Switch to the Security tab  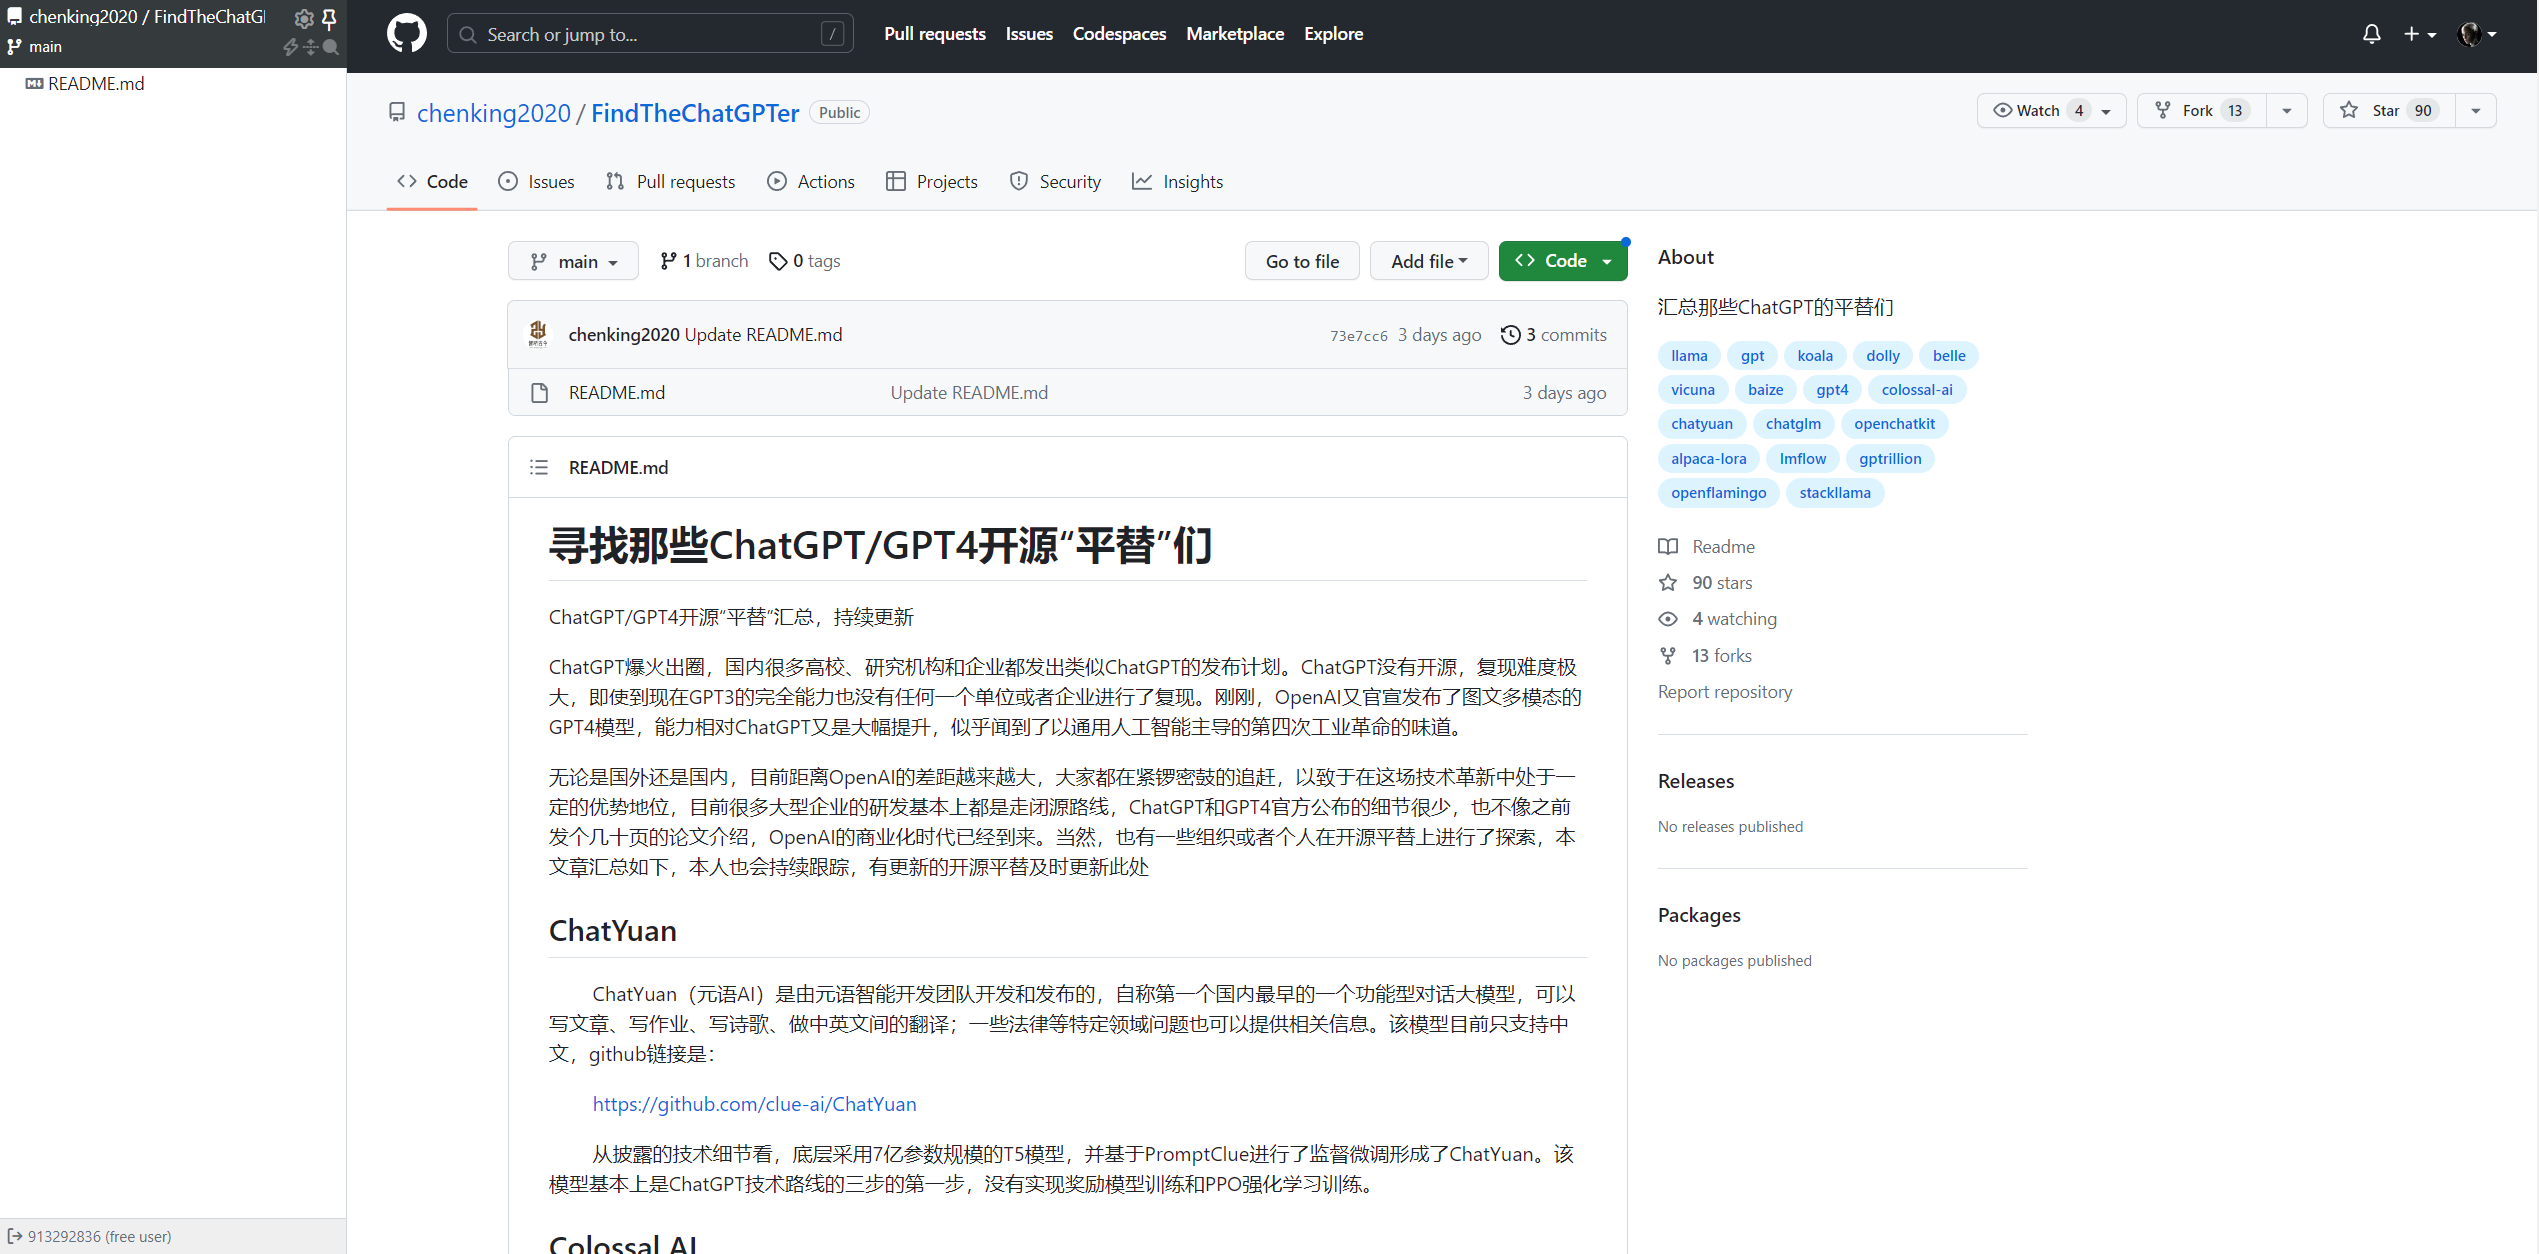tap(1055, 181)
